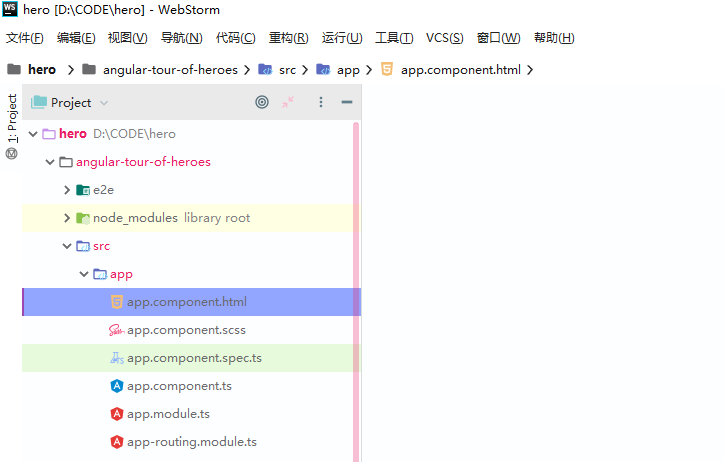Image resolution: width=724 pixels, height=462 pixels.
Task: Click the blue Angular icon of app.component.ts
Action: pos(117,386)
